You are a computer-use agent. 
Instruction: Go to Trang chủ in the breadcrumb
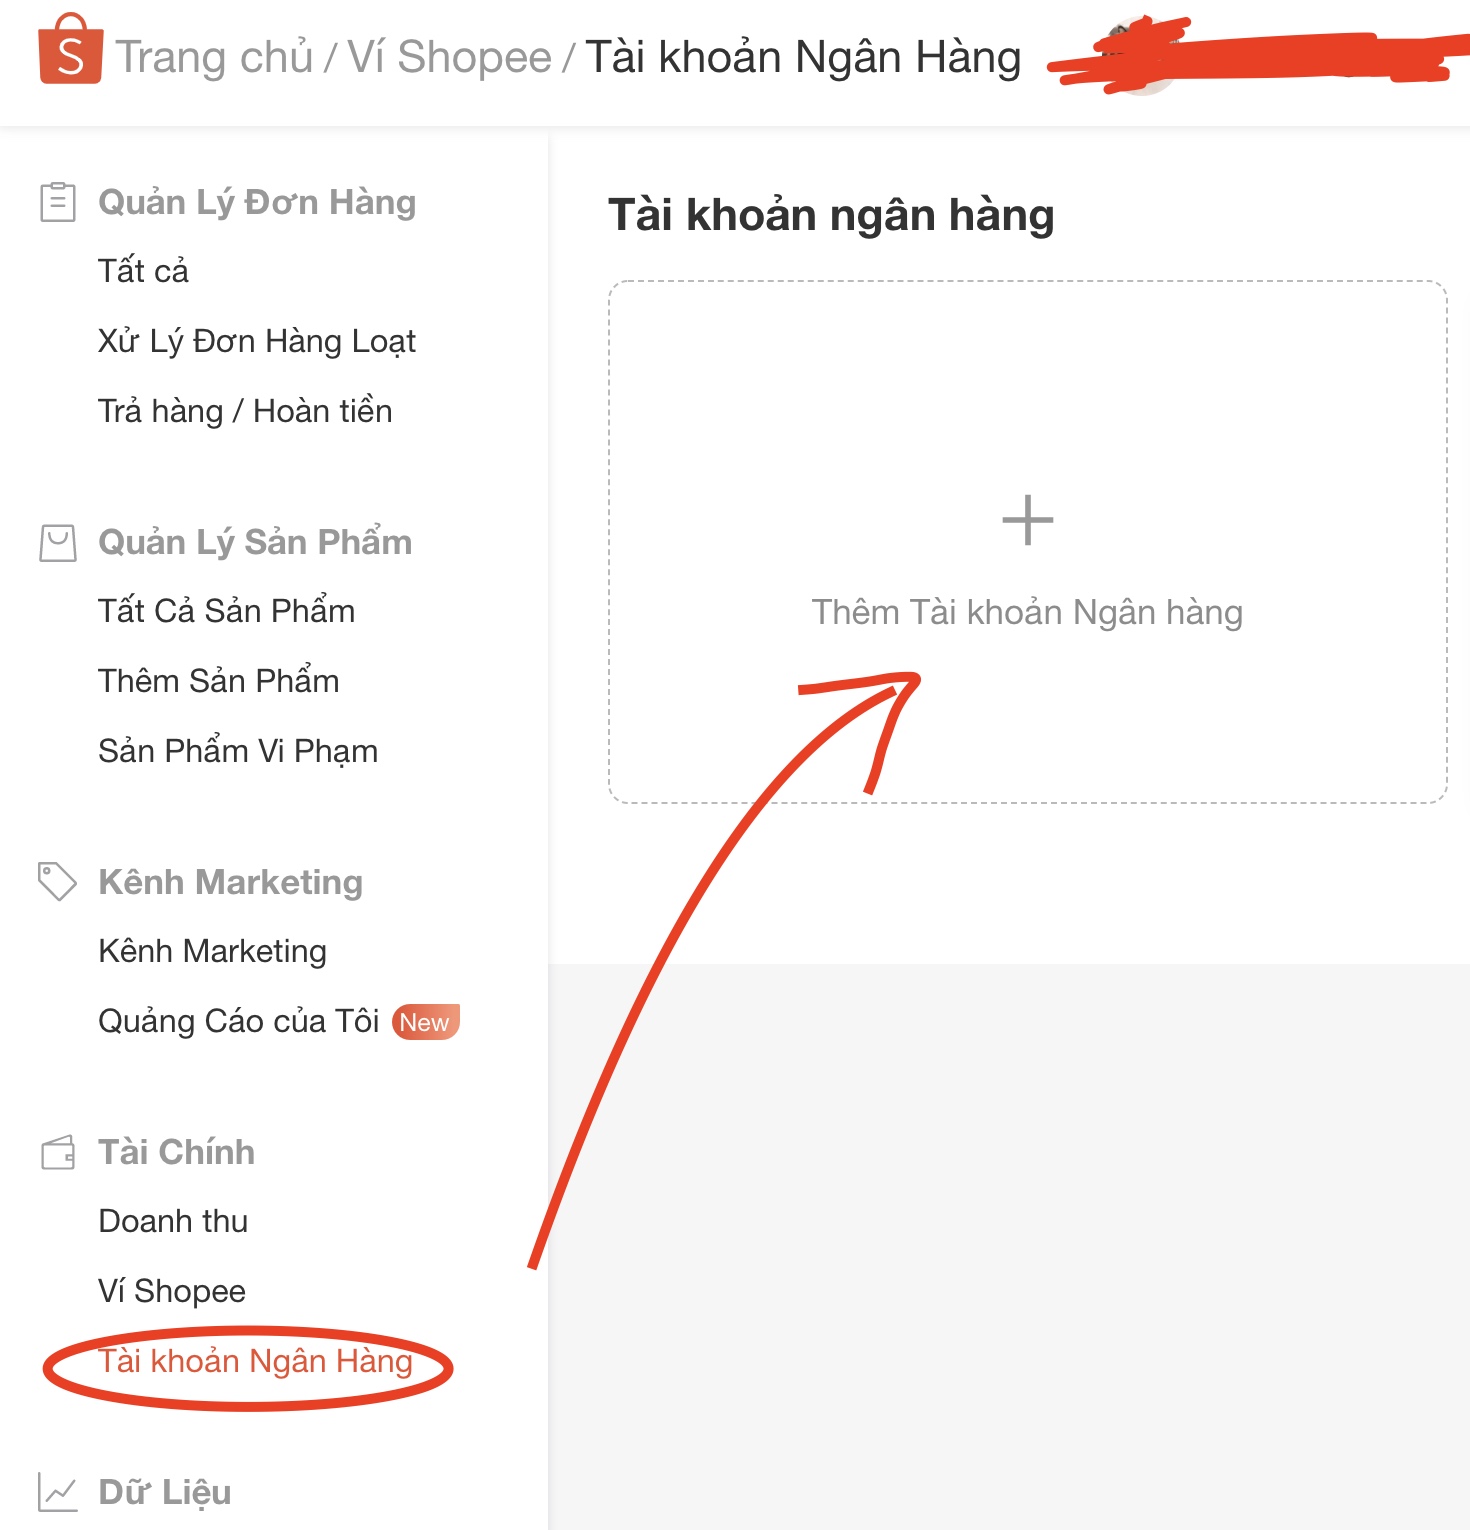(215, 57)
